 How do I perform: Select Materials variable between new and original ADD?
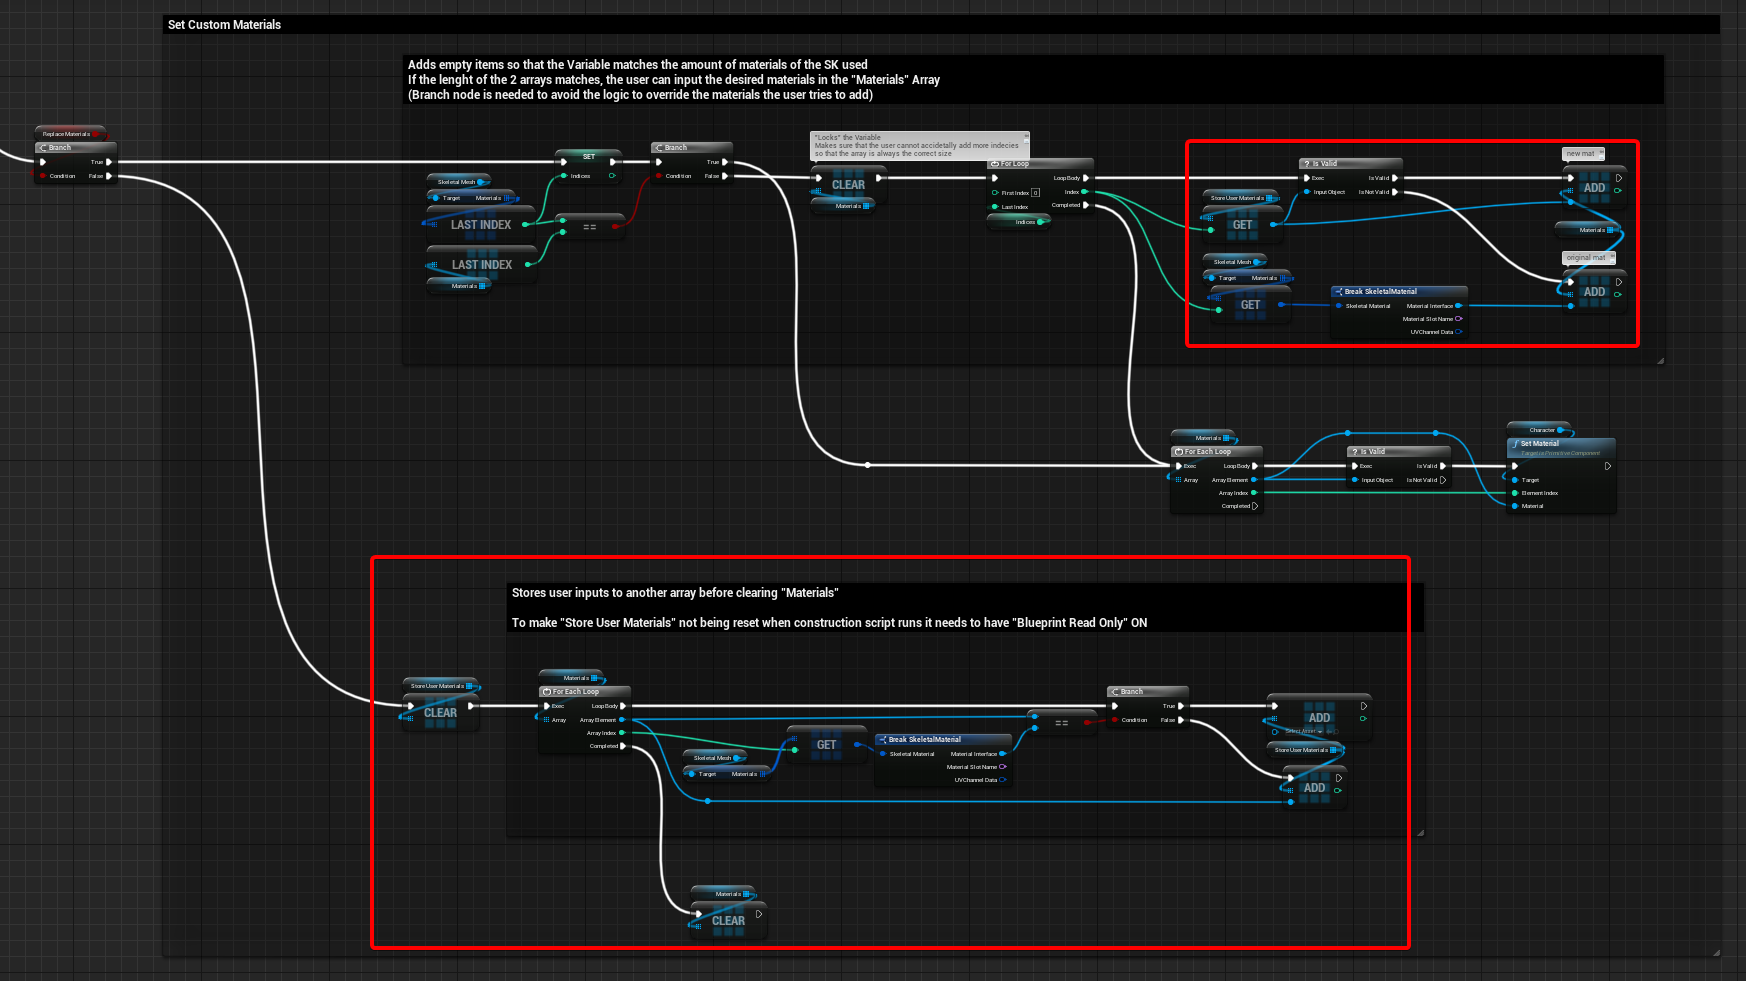click(1588, 230)
